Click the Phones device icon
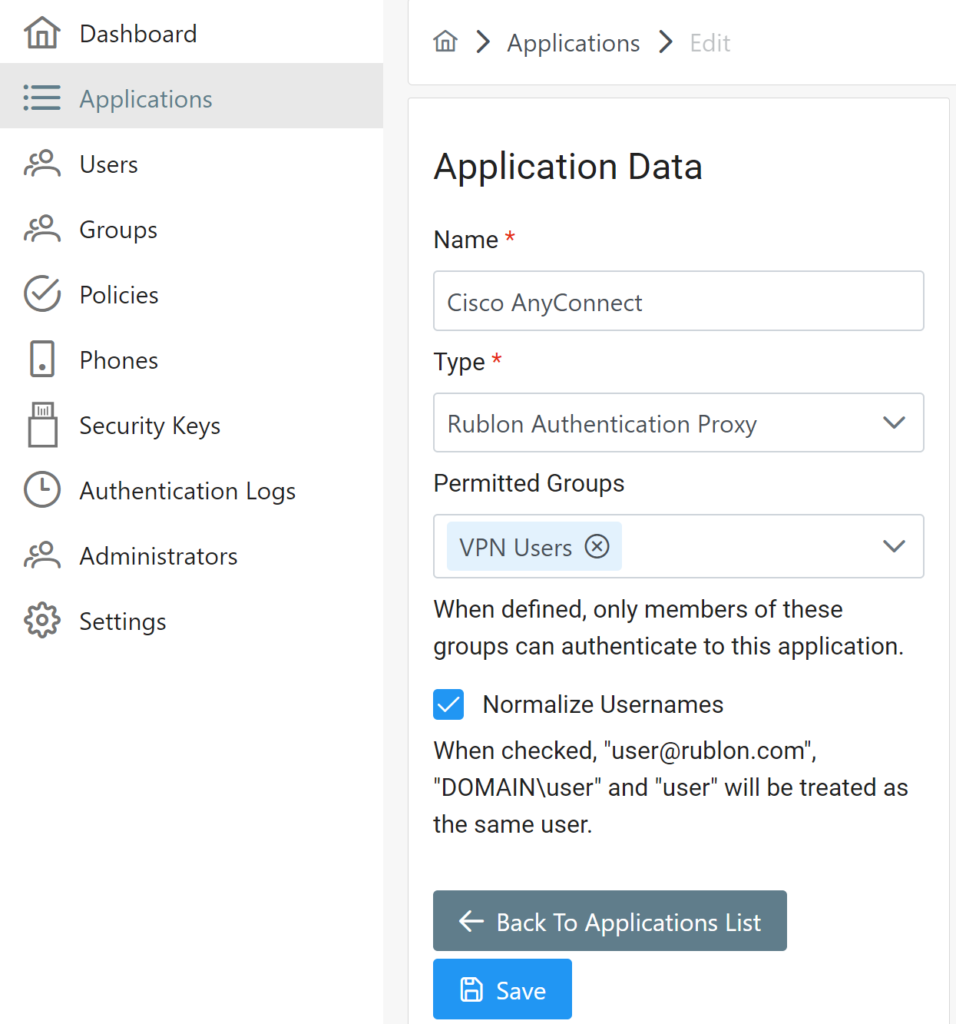 (42, 360)
